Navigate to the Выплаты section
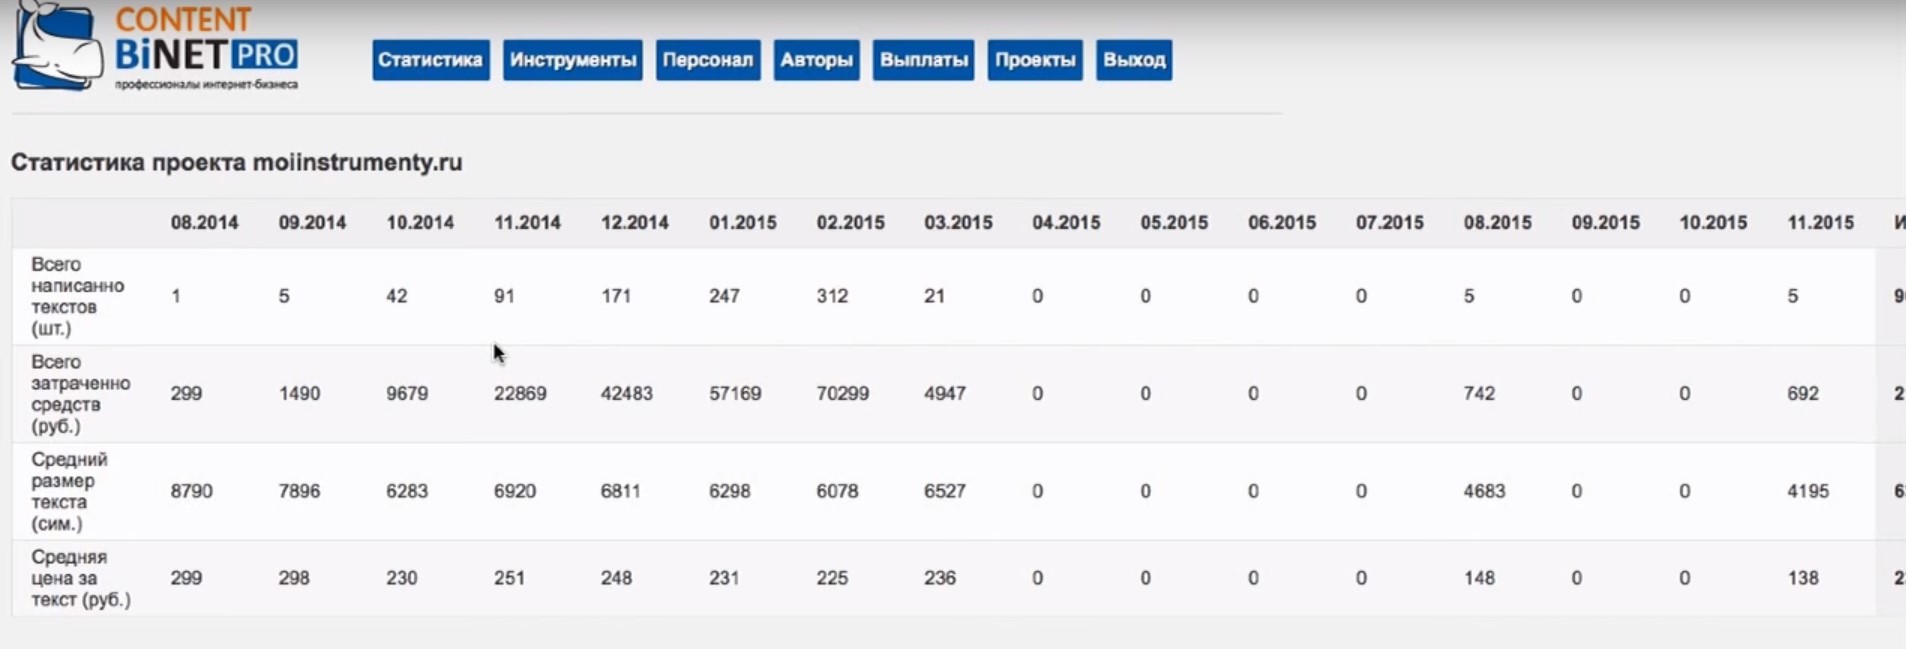1906x649 pixels. click(924, 60)
